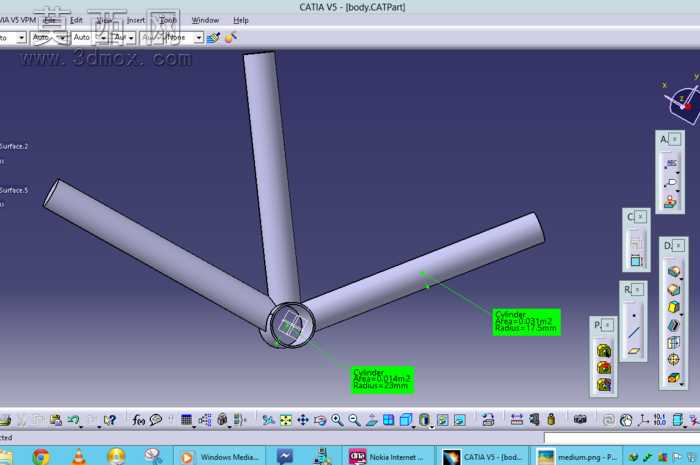
Task: Open the Tools menu
Action: point(168,20)
